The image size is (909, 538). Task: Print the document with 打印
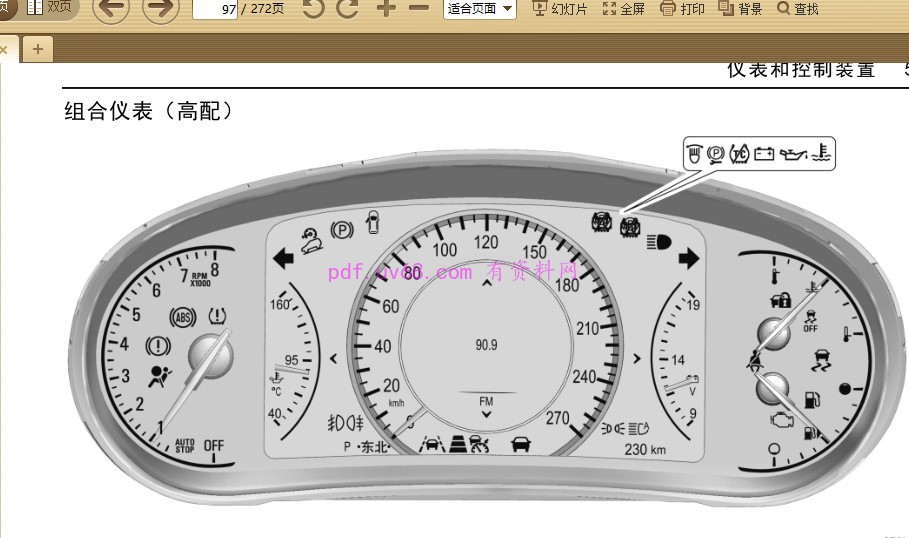(682, 9)
